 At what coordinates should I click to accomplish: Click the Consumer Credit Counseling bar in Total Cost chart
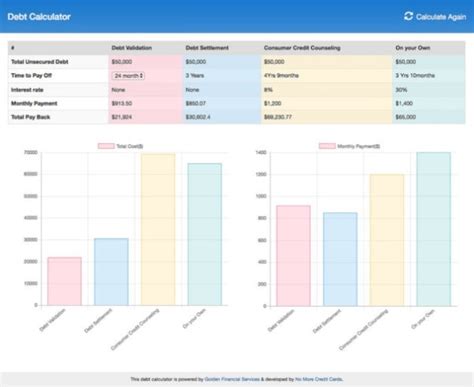click(x=158, y=229)
